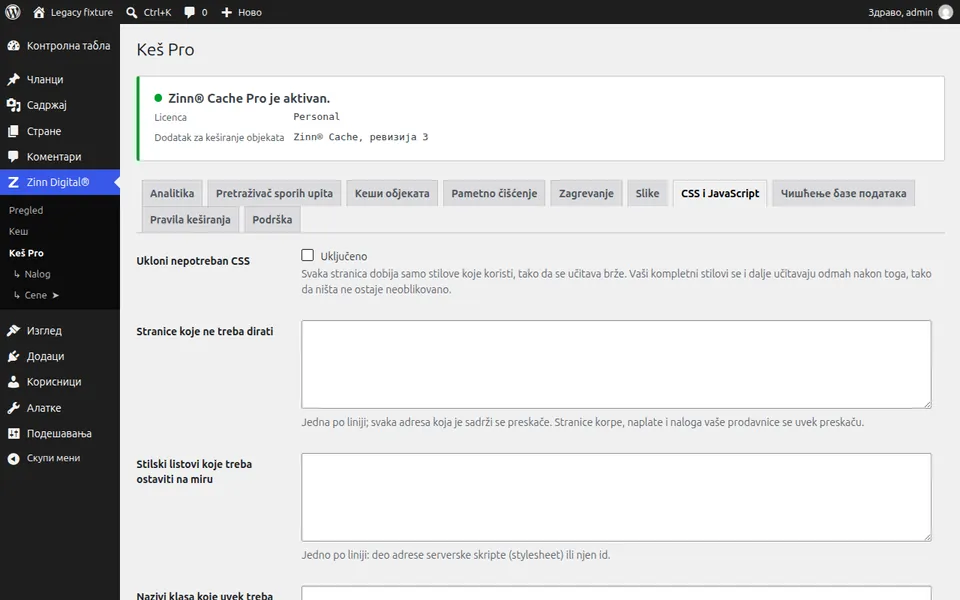The height and width of the screenshot is (600, 960).
Task: Open the Pregled submenu link
Action: [26, 211]
